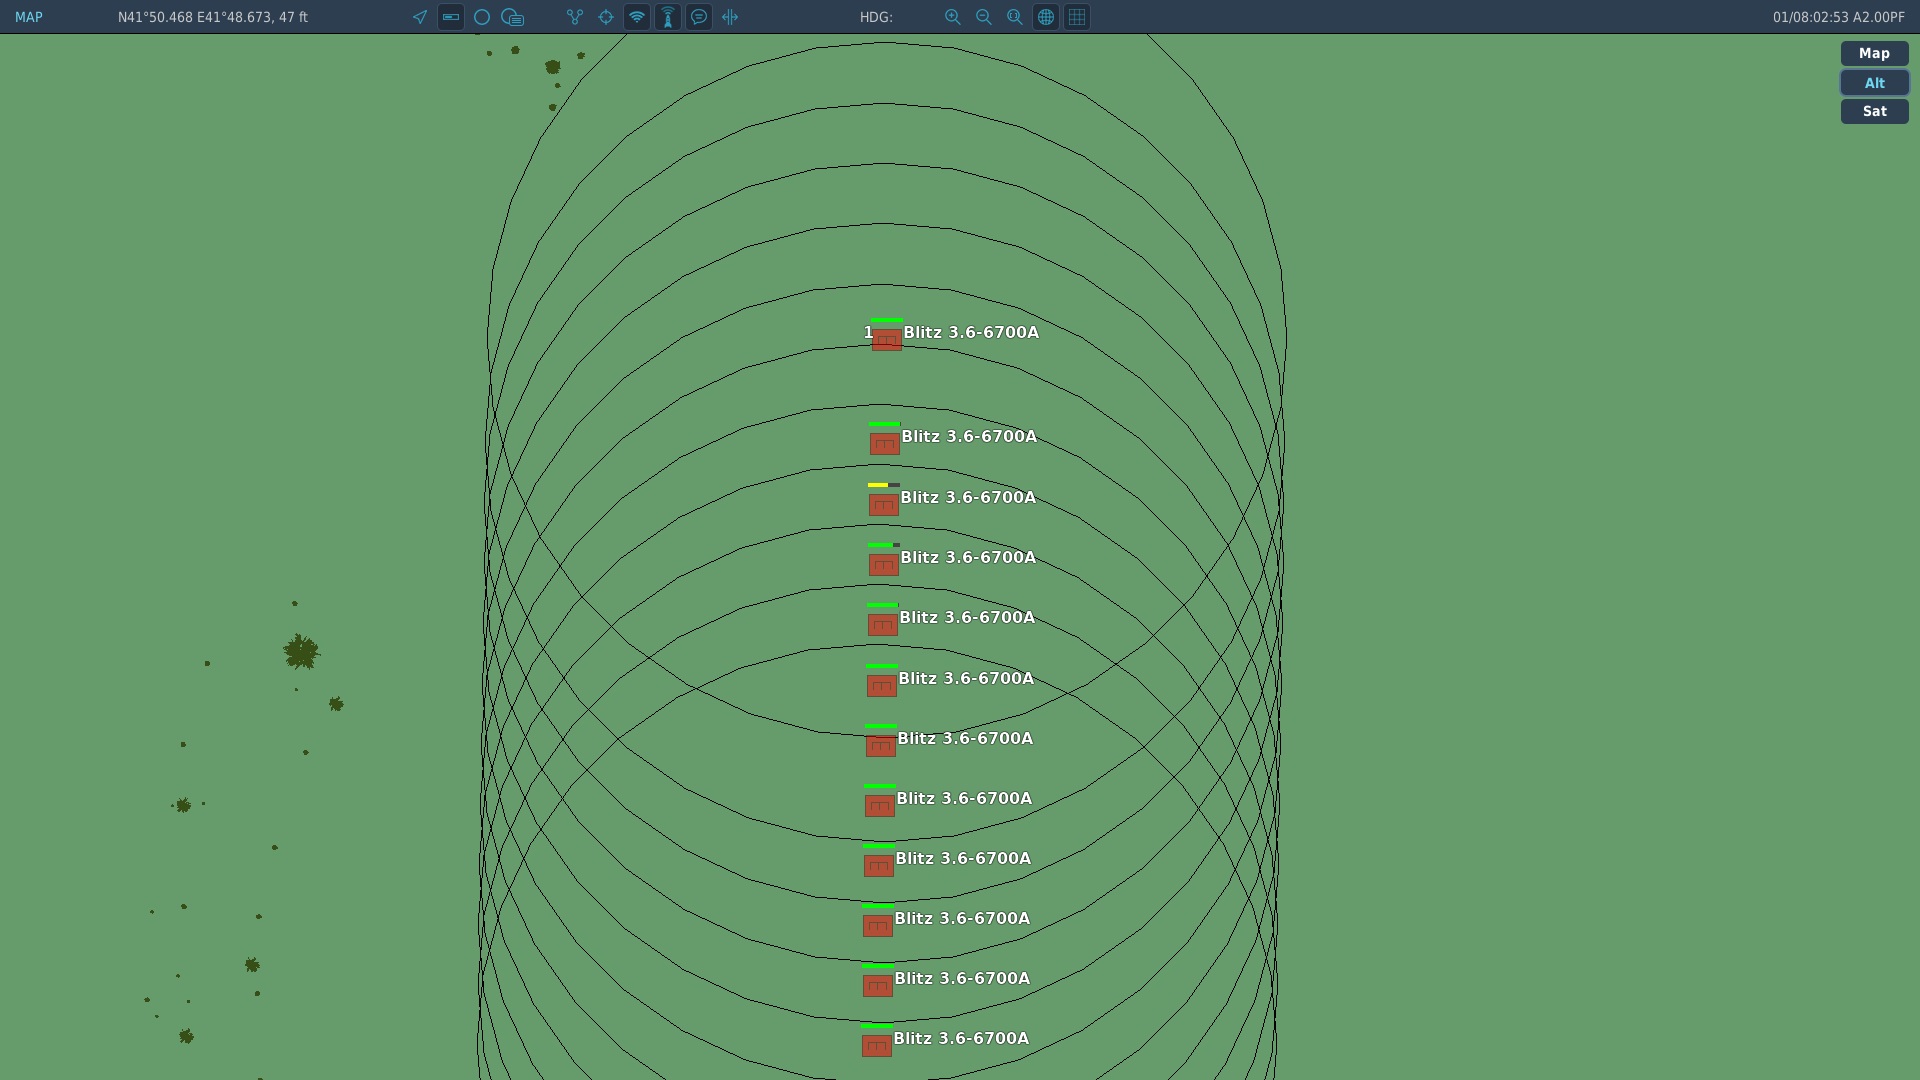
Task: Click the branching route nodes icon
Action: [575, 17]
